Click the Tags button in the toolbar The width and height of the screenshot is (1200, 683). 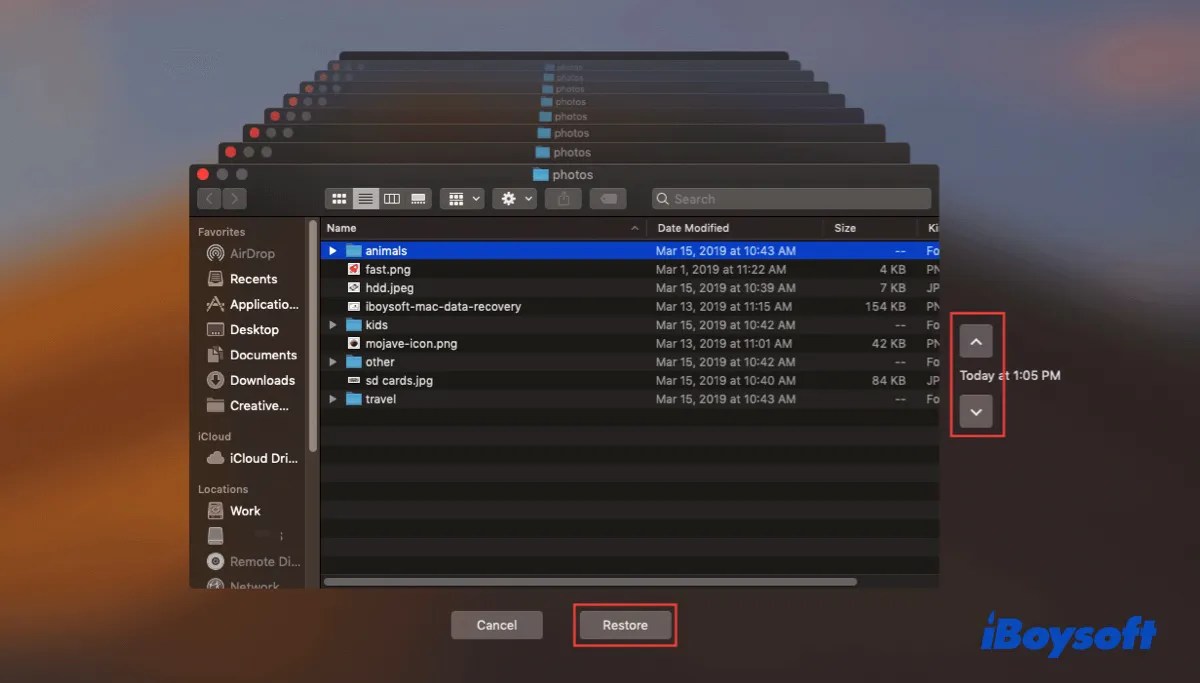(x=608, y=198)
